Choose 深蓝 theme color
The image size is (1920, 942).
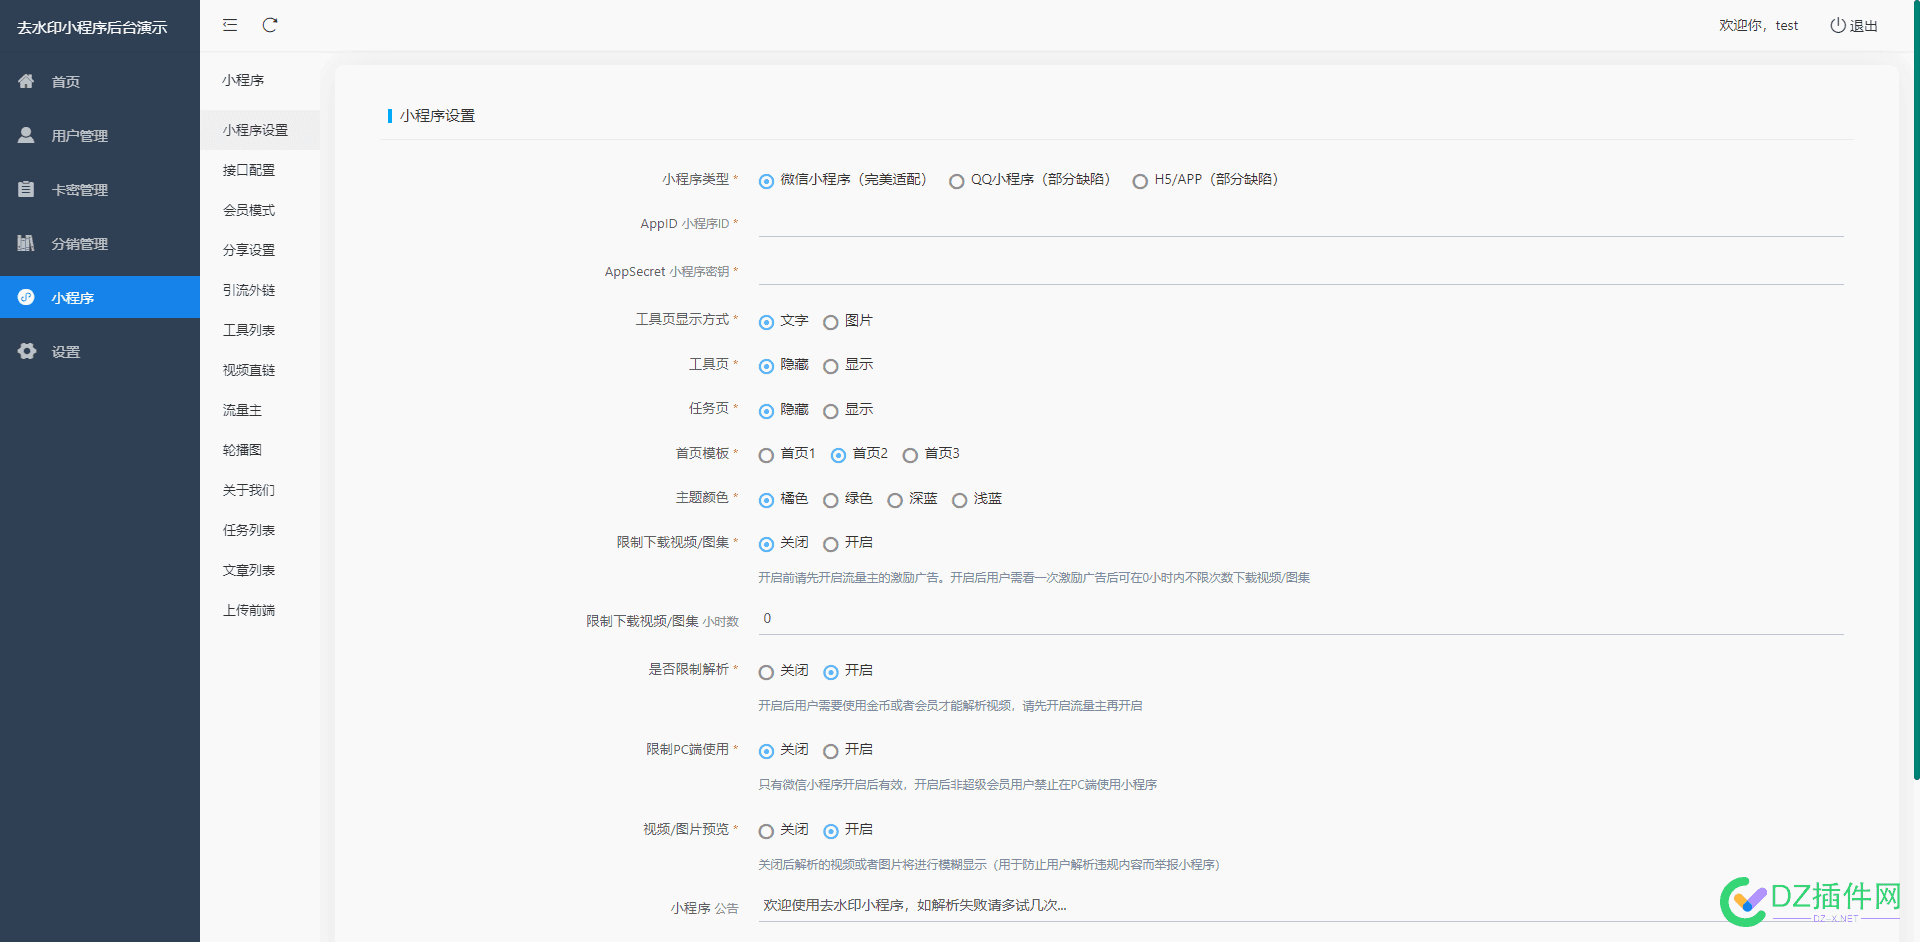[895, 500]
